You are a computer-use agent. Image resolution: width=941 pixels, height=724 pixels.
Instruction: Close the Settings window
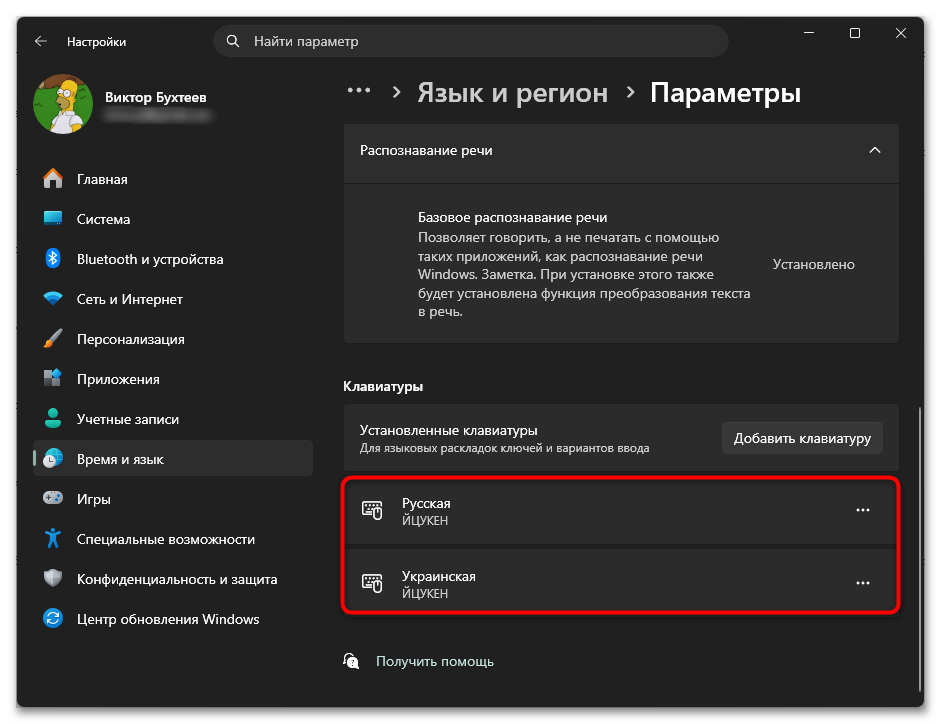coord(901,33)
